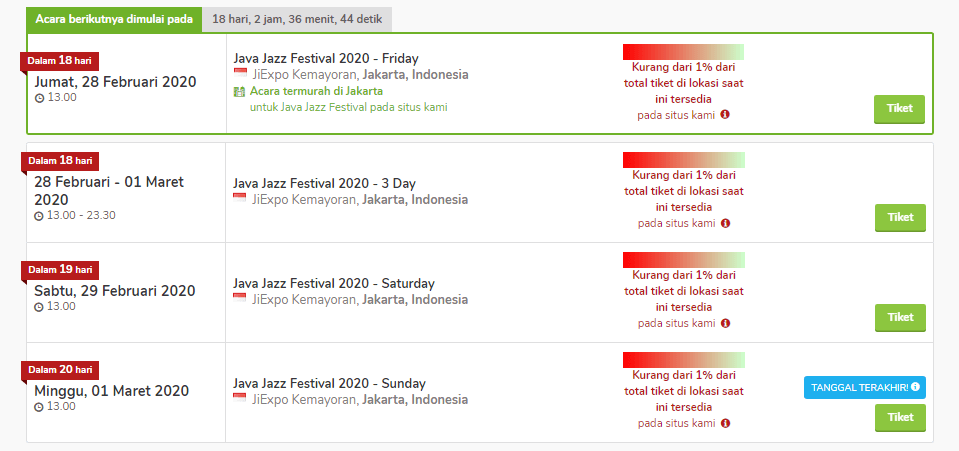Click the Dalam 20 hari red ribbon label
This screenshot has height=451, width=959.
tap(60, 370)
